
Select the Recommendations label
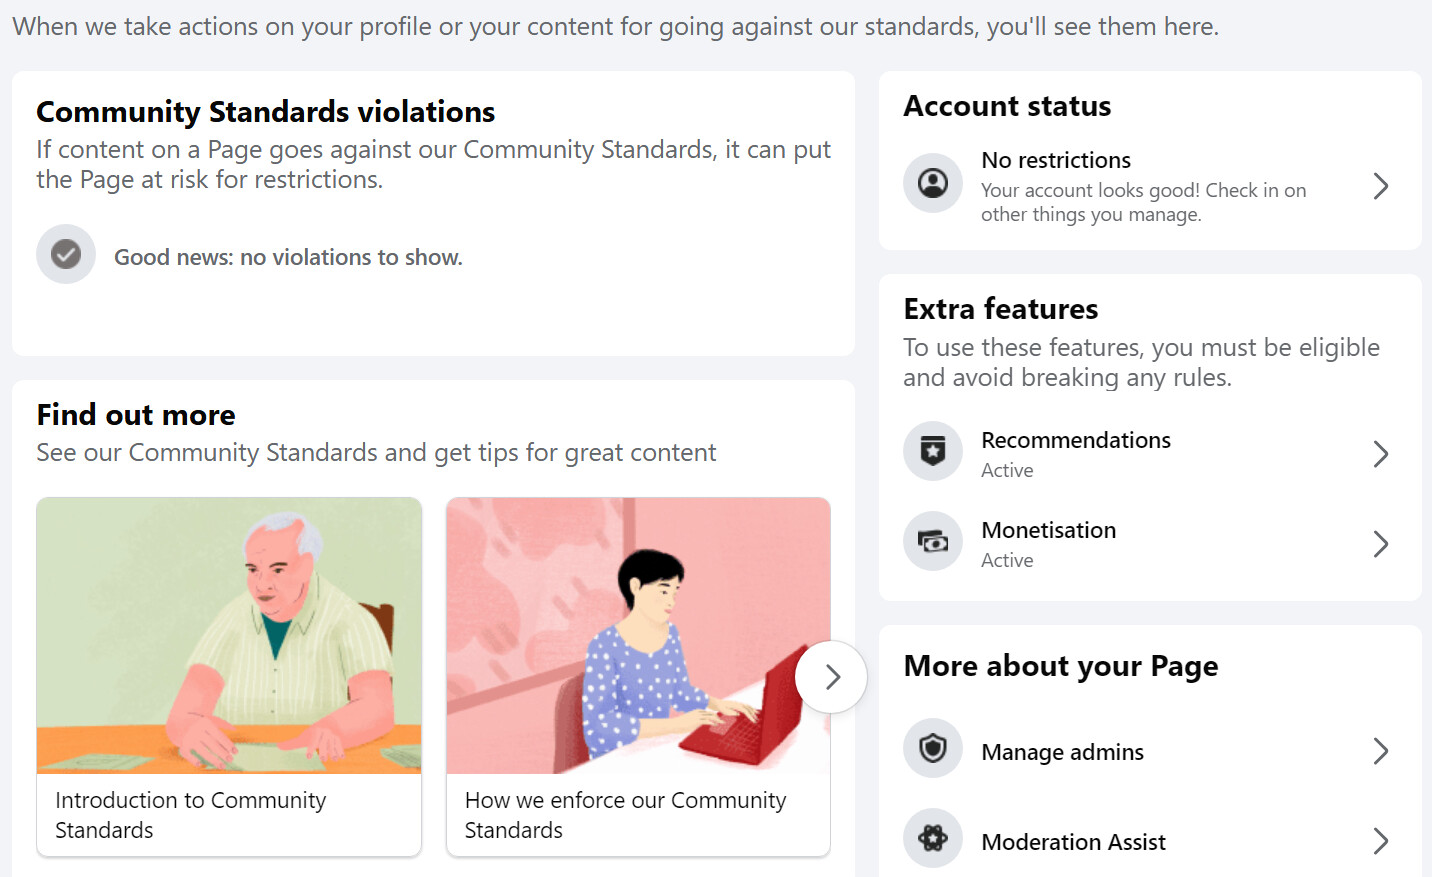click(1076, 440)
